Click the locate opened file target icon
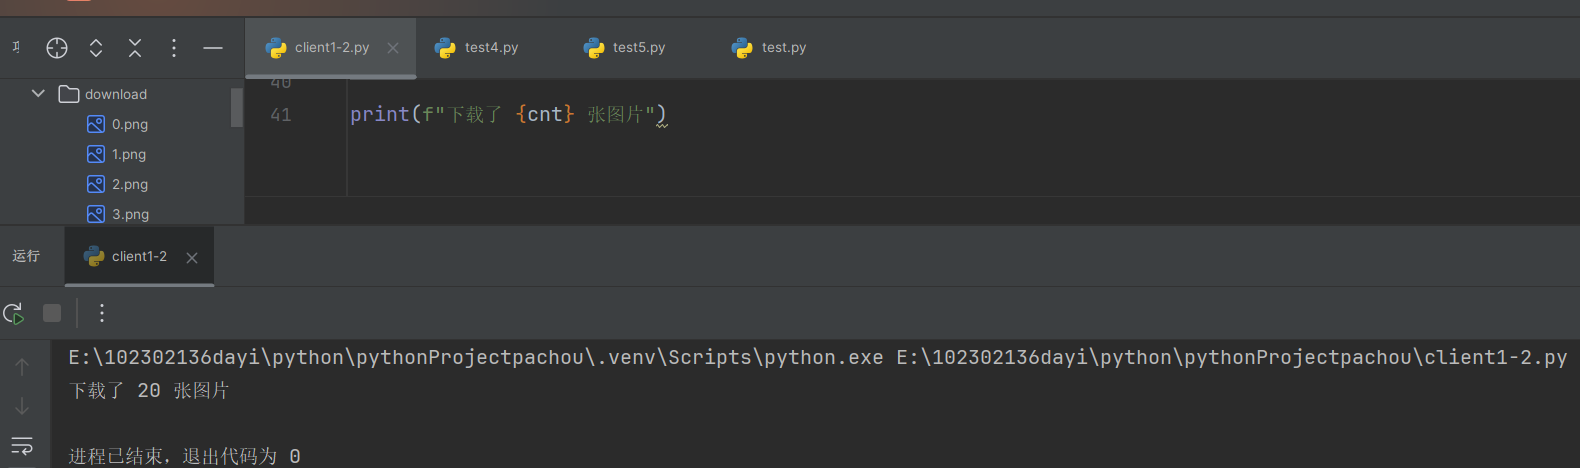Screen dimensions: 1580x468 click(57, 47)
